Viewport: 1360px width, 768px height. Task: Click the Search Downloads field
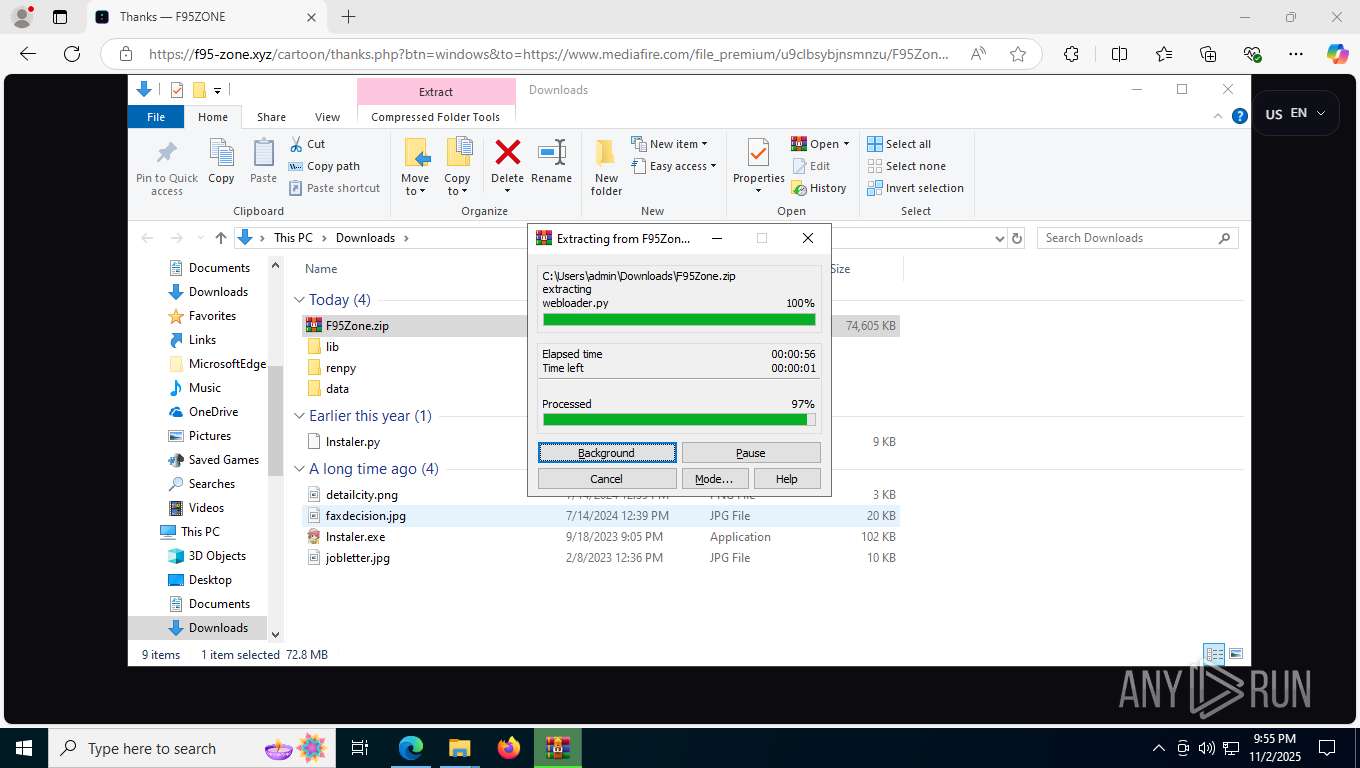(1138, 238)
